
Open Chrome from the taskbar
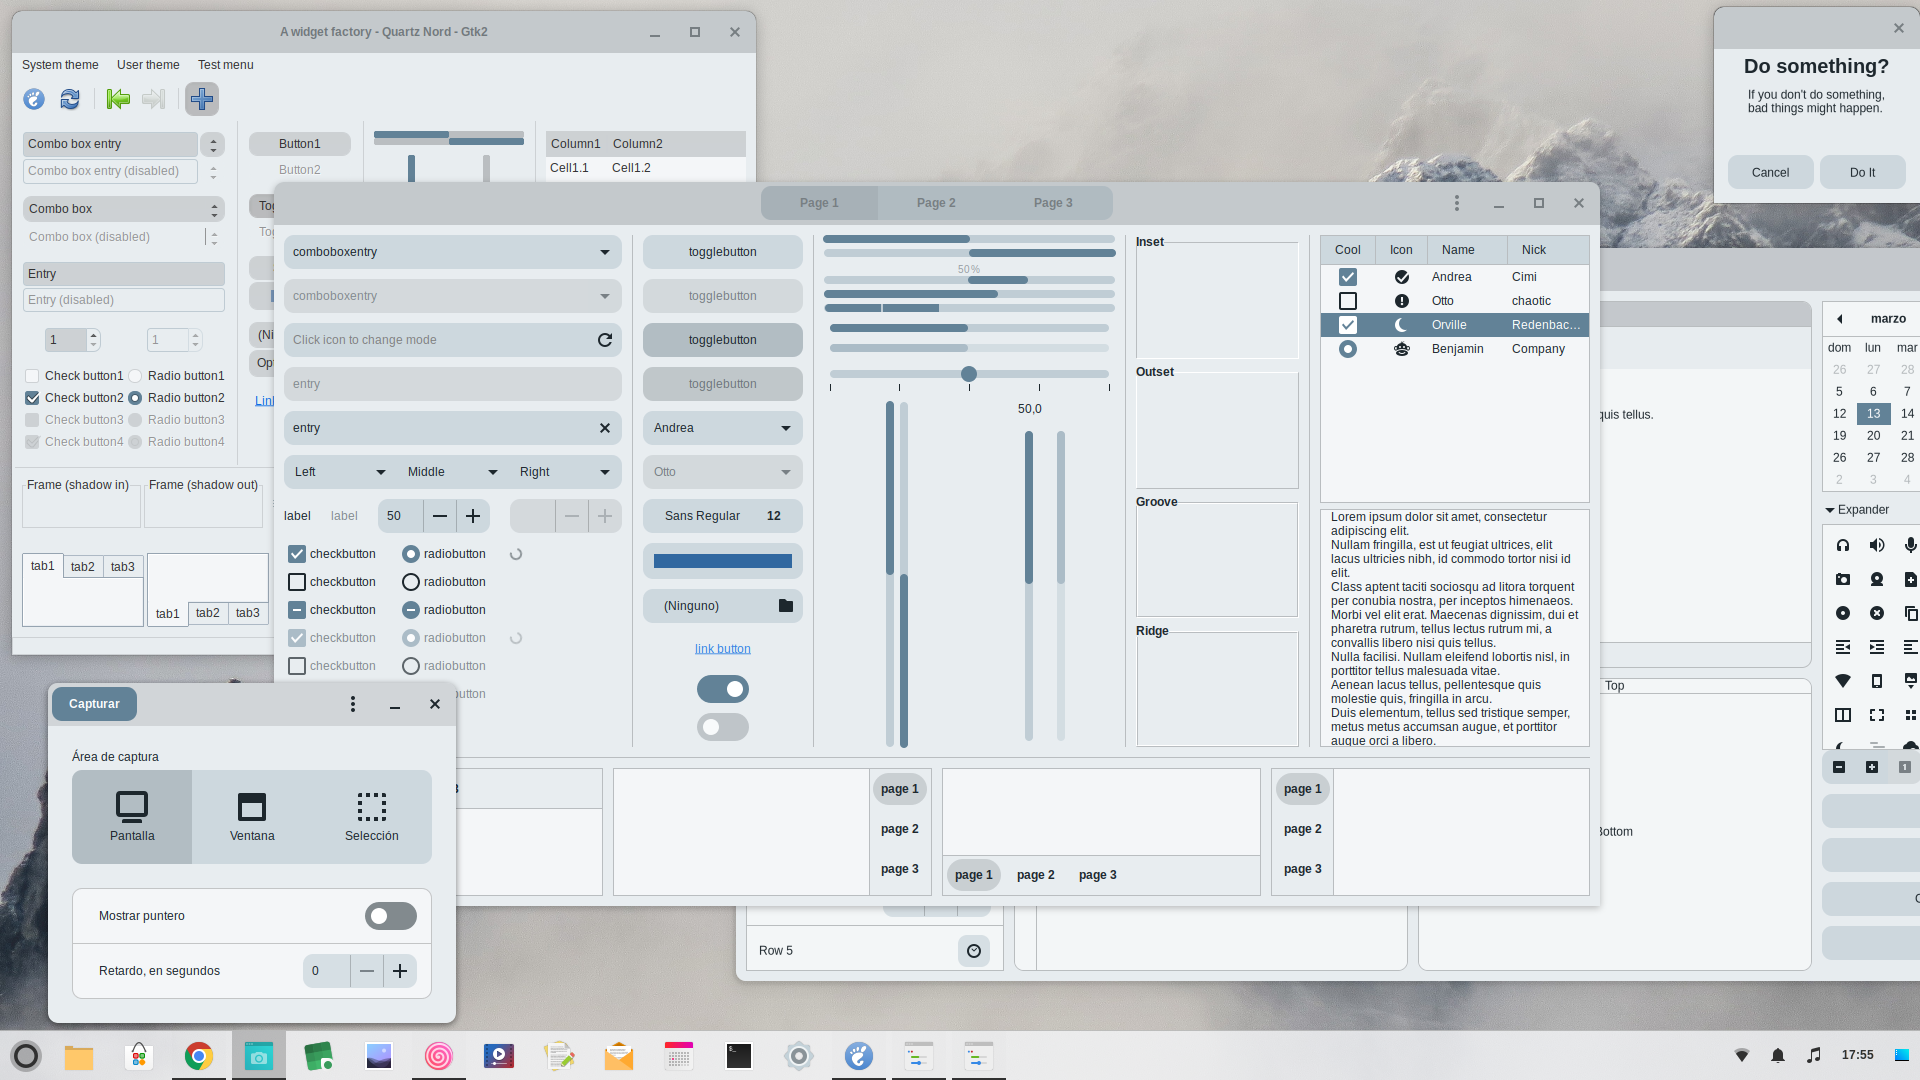tap(199, 1056)
